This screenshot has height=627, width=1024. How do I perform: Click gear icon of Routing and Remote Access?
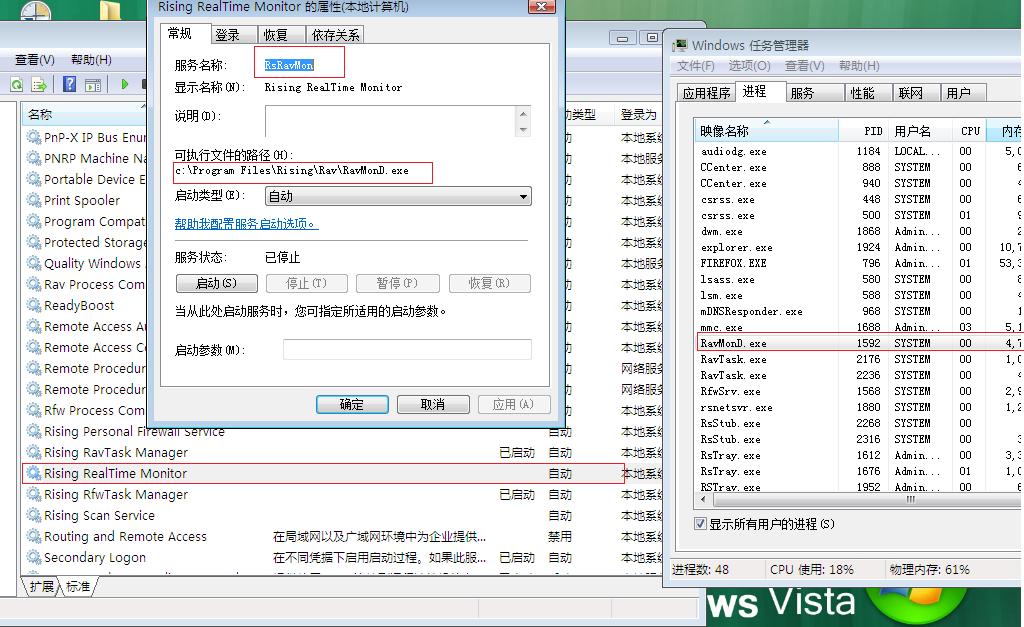pos(34,536)
